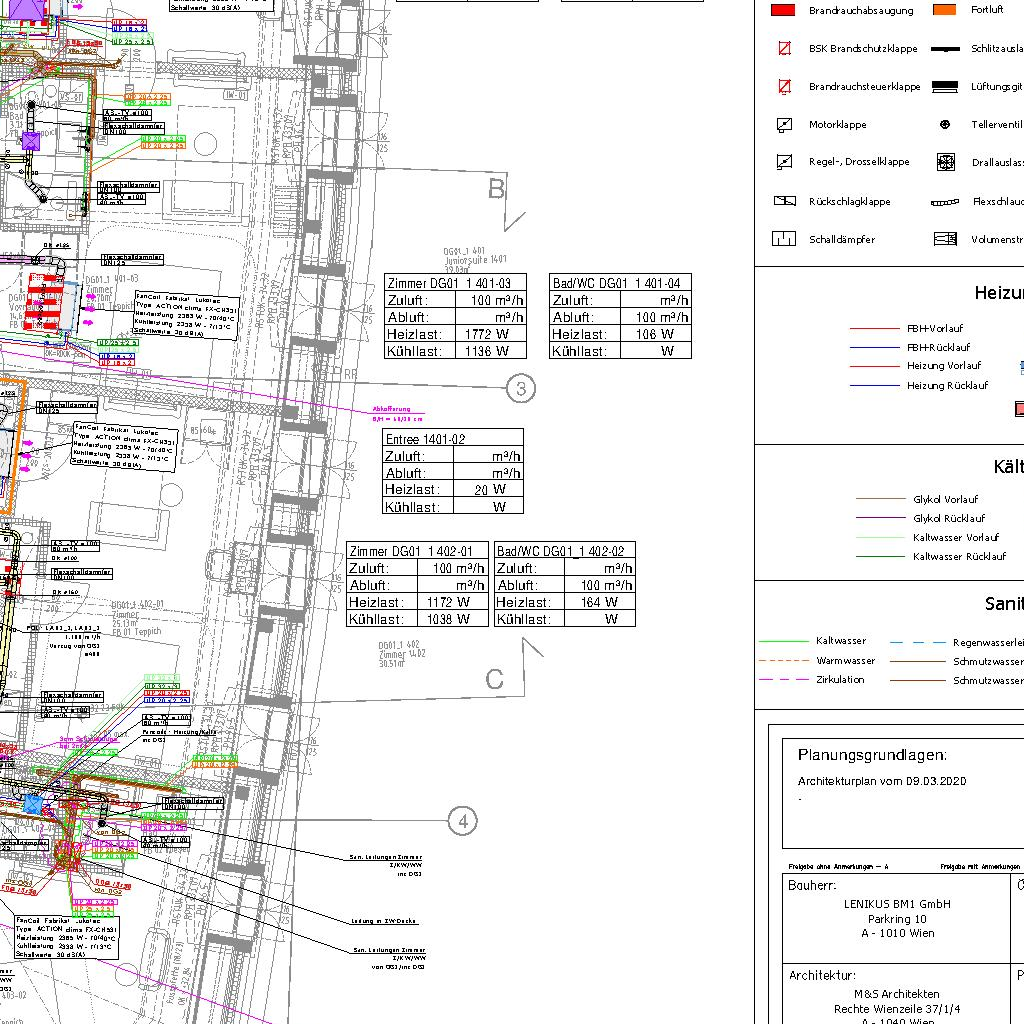This screenshot has width=1024, height=1024.
Task: Click the Zimmer DG01_1 402-01 table header
Action: [417, 551]
